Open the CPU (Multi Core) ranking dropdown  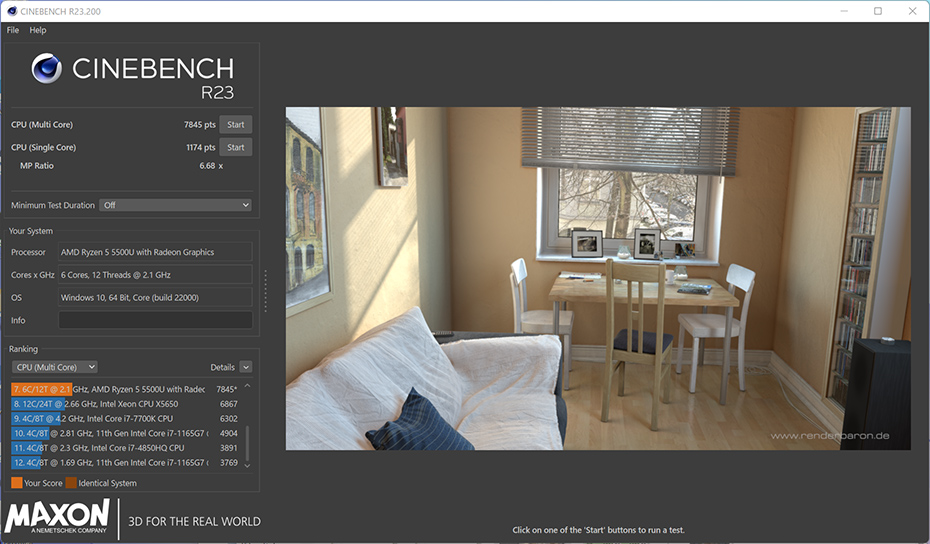[x=55, y=367]
